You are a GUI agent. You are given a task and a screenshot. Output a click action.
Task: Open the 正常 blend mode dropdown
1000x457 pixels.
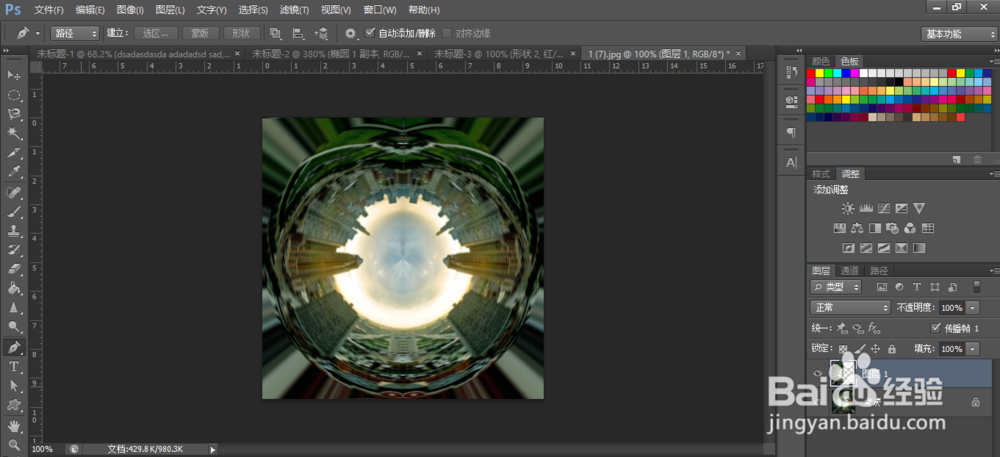[850, 308]
